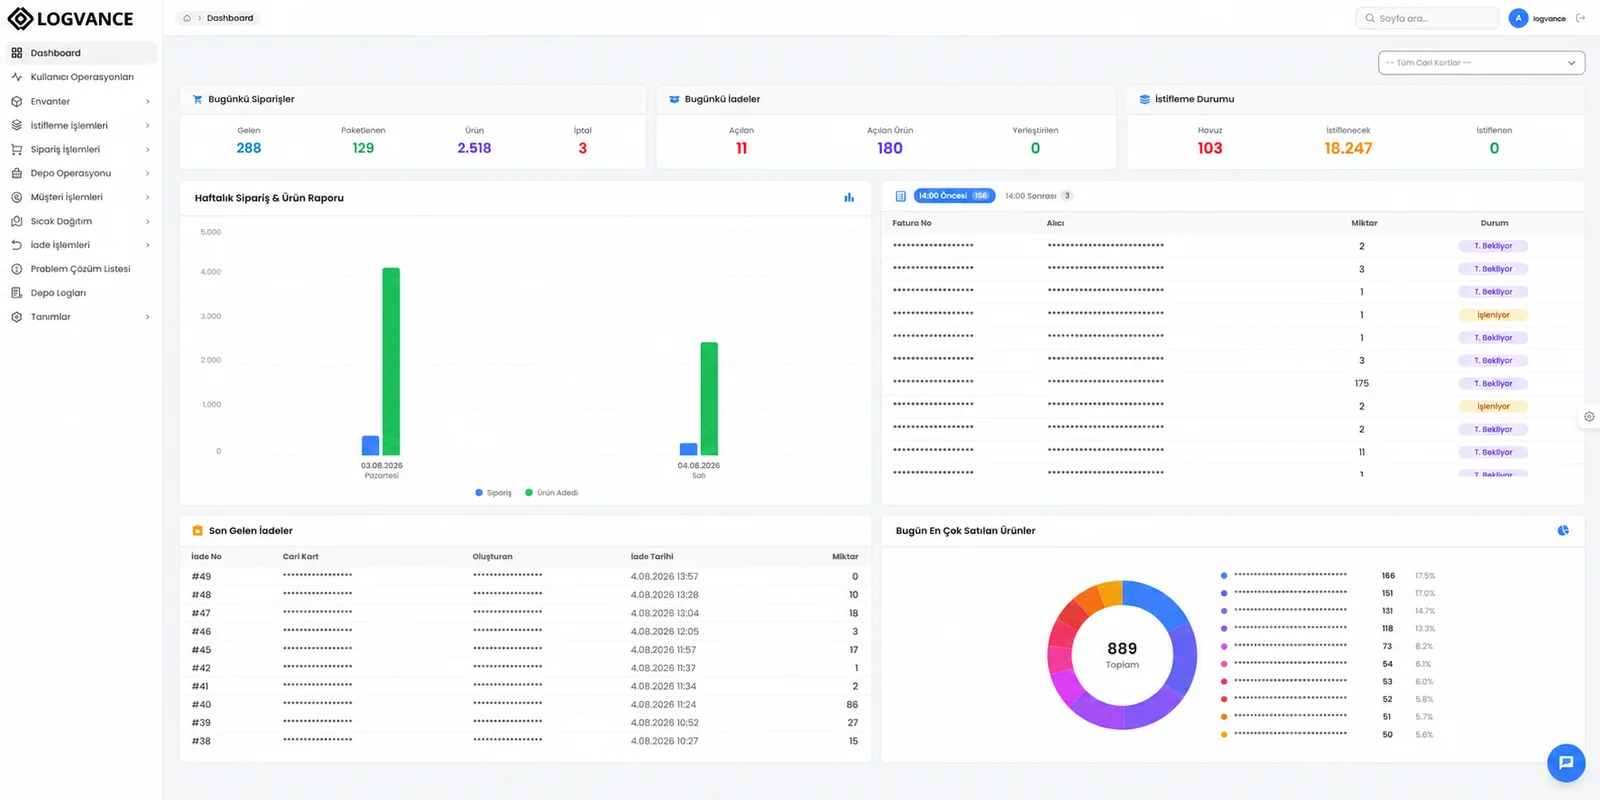The height and width of the screenshot is (800, 1600).
Task: Click the logout icon
Action: (x=1581, y=18)
